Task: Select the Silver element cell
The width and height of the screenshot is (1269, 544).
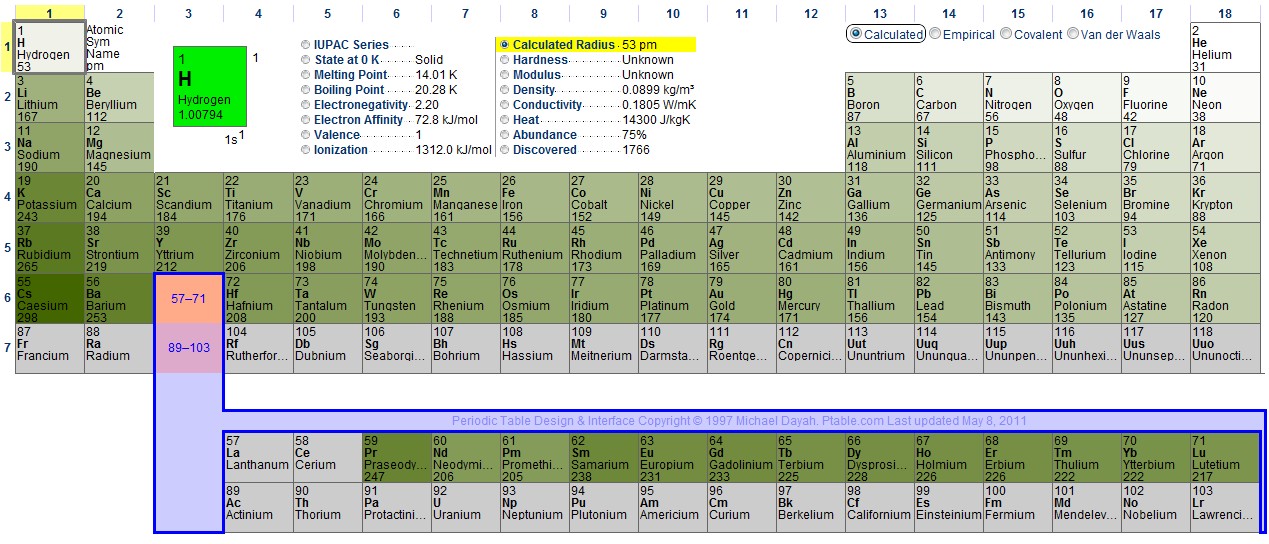Action: pos(741,248)
